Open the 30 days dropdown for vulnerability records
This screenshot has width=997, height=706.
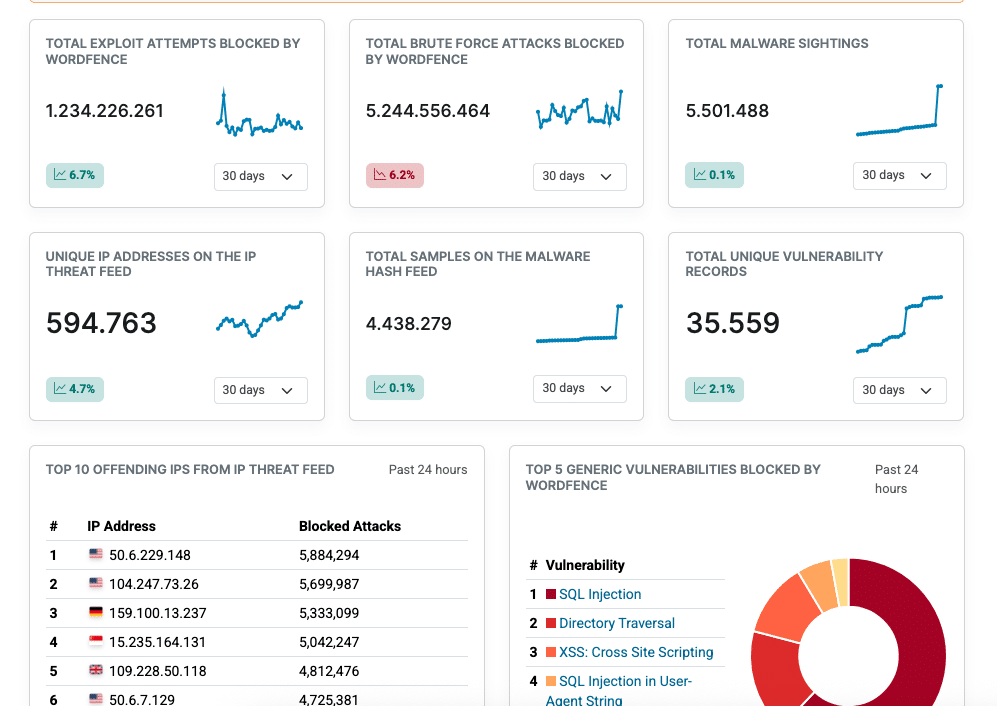(899, 390)
